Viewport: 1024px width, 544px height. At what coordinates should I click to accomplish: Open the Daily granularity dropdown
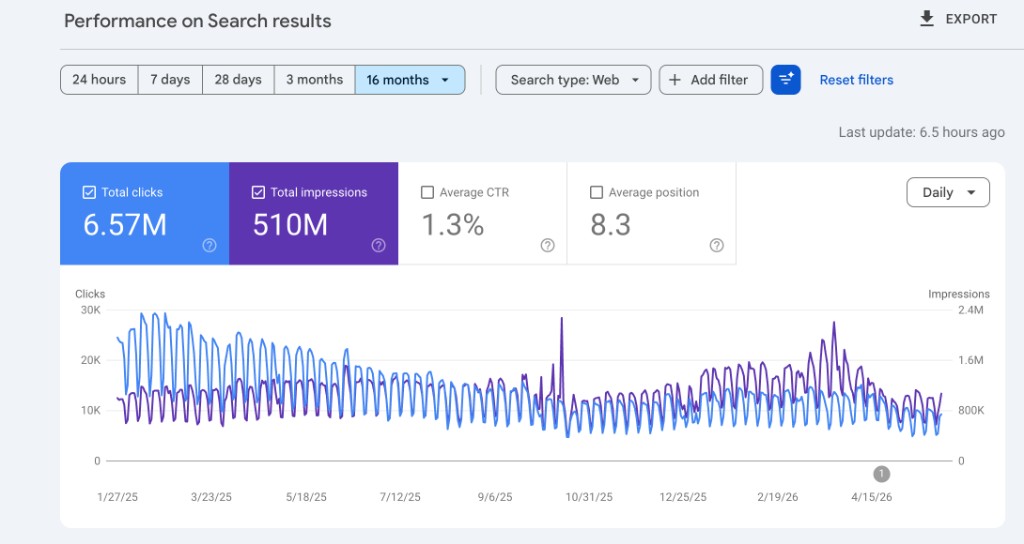(948, 192)
